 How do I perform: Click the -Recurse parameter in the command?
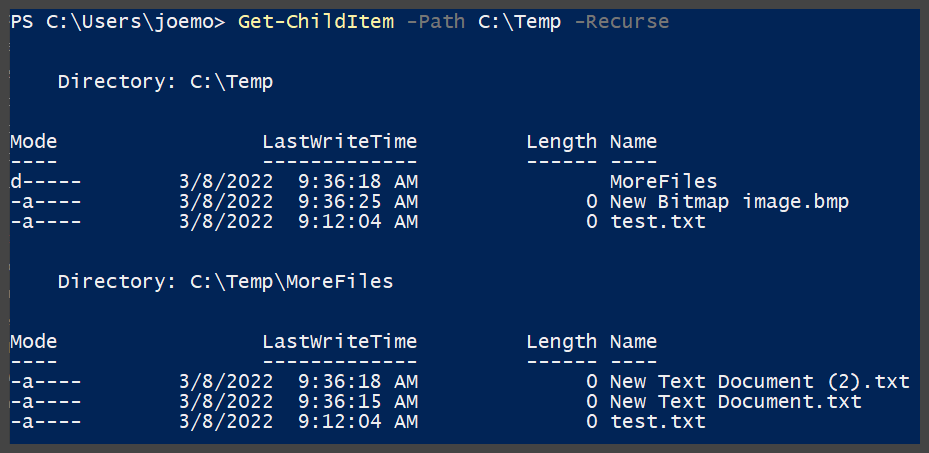tap(621, 22)
